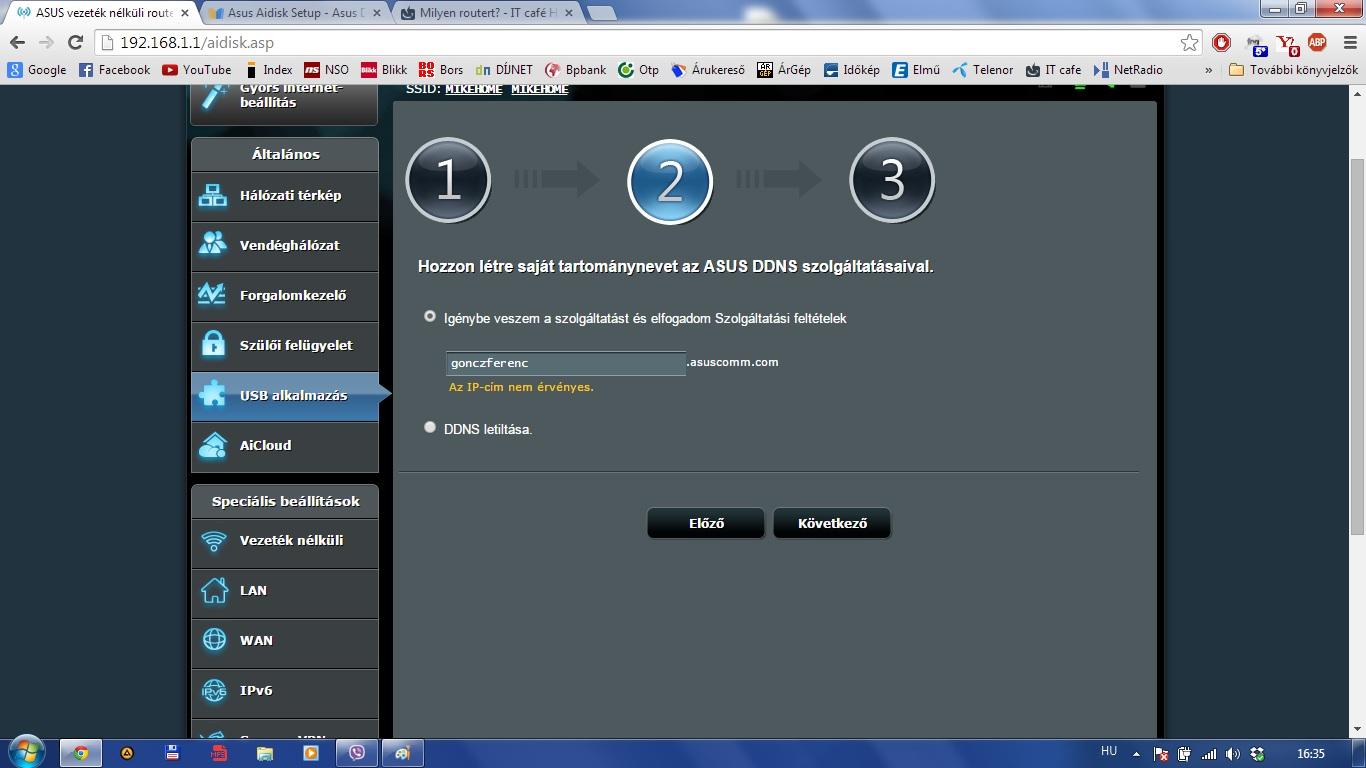Open Facebook bookmark
The width and height of the screenshot is (1366, 768).
(x=115, y=70)
